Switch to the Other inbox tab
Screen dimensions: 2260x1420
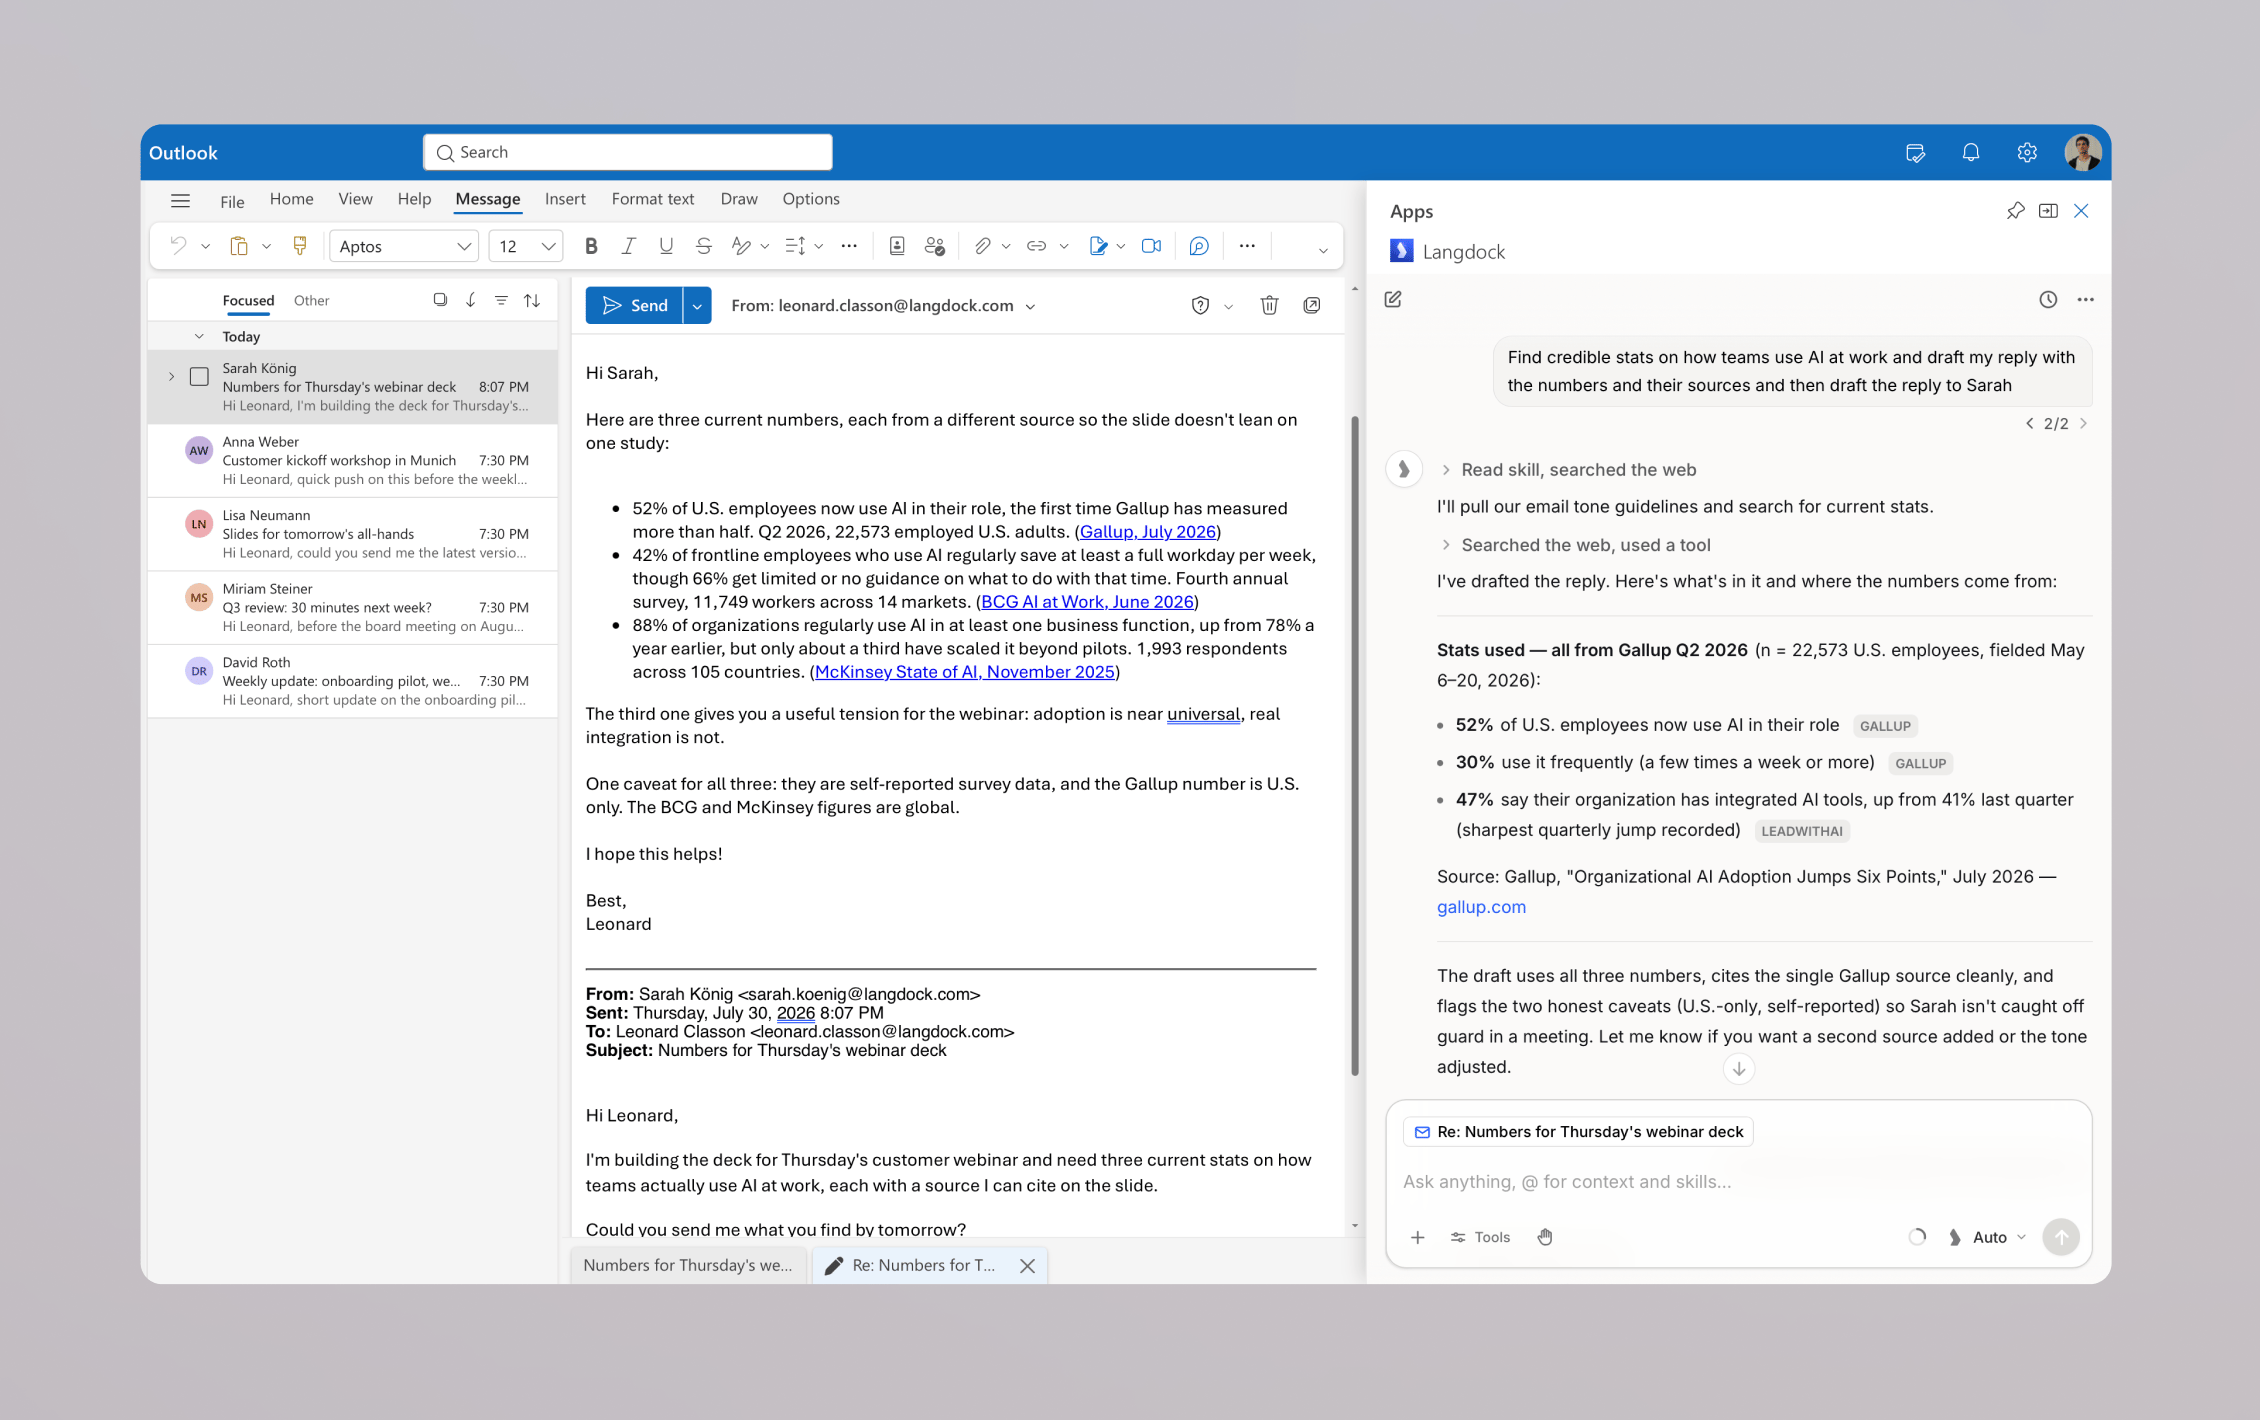coord(311,300)
